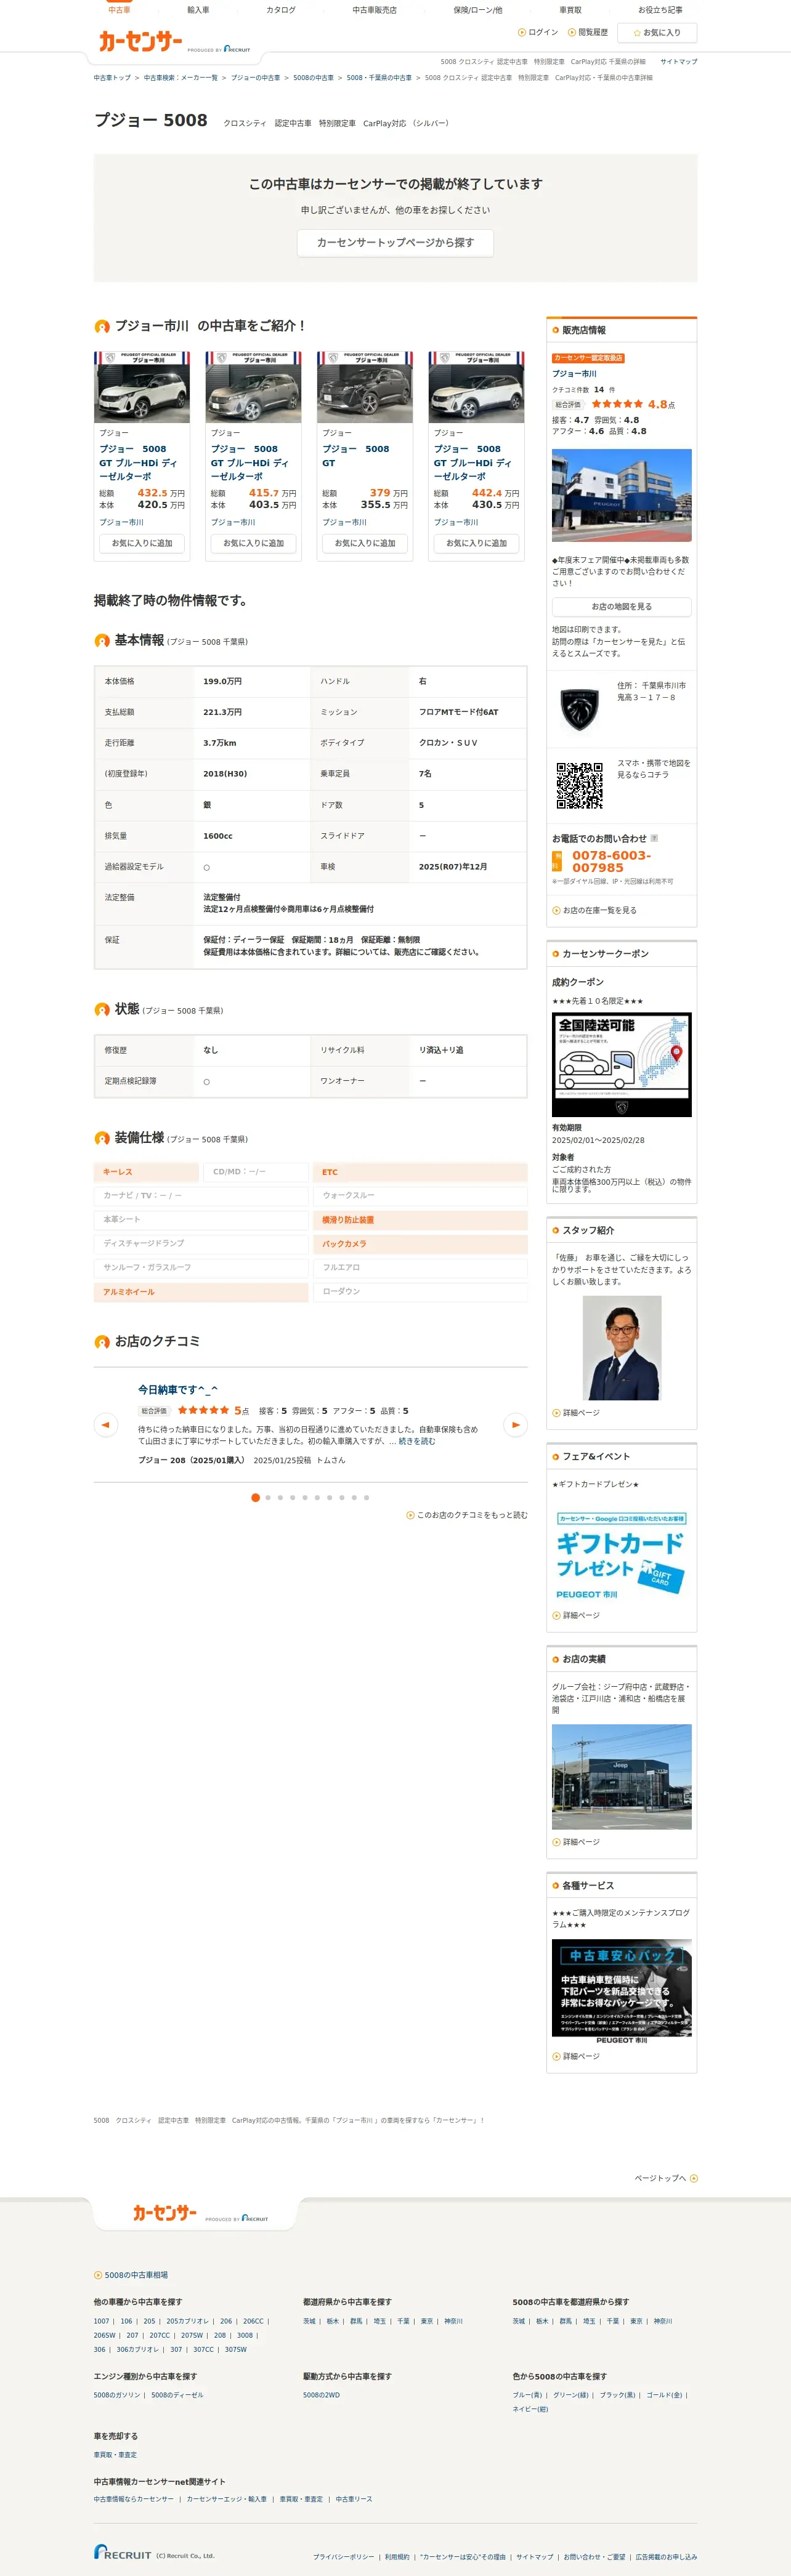Open the カタログ navigation tab
Image resolution: width=791 pixels, height=2576 pixels.
[x=281, y=10]
